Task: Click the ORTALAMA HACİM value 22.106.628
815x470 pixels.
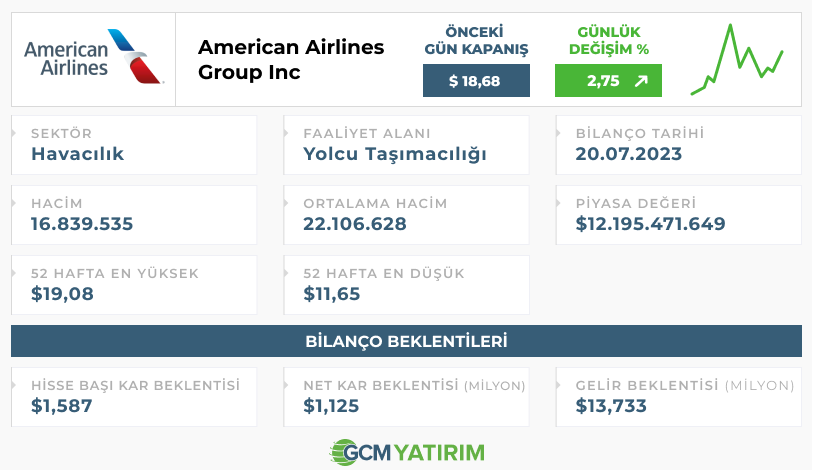Action: (x=355, y=224)
